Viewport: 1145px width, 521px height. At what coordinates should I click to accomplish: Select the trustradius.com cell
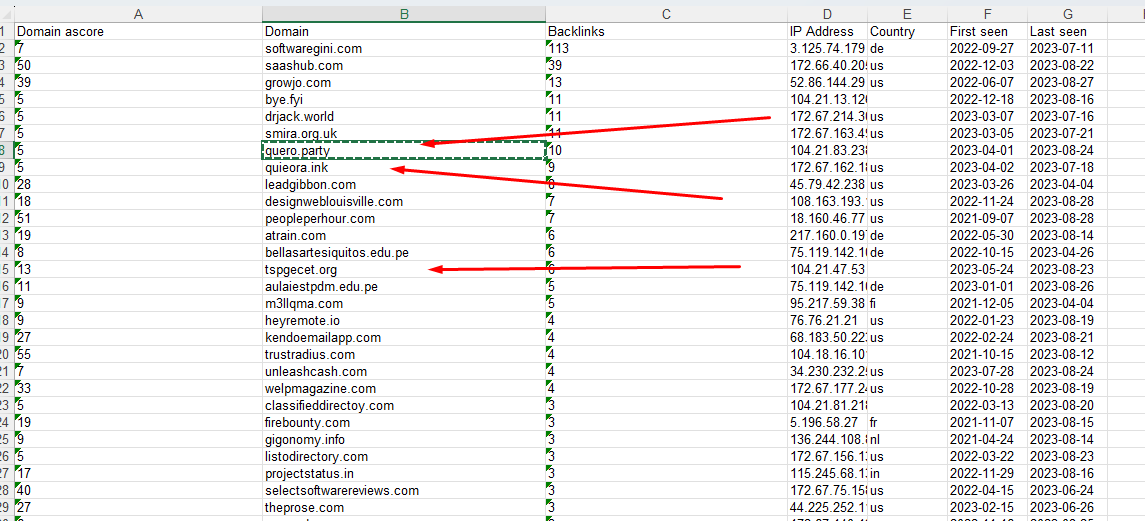(x=404, y=354)
